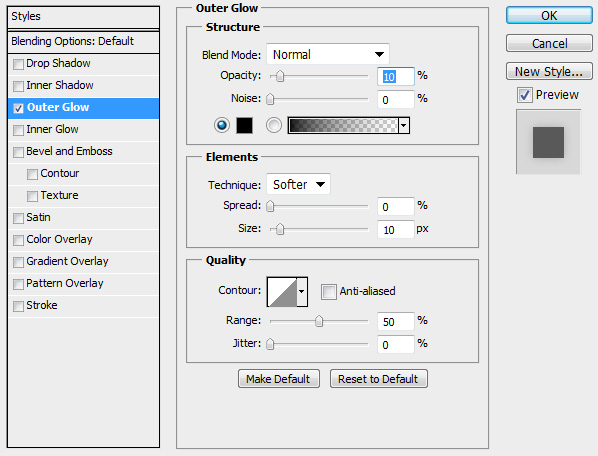
Task: Click the Size value field
Action: (x=395, y=230)
